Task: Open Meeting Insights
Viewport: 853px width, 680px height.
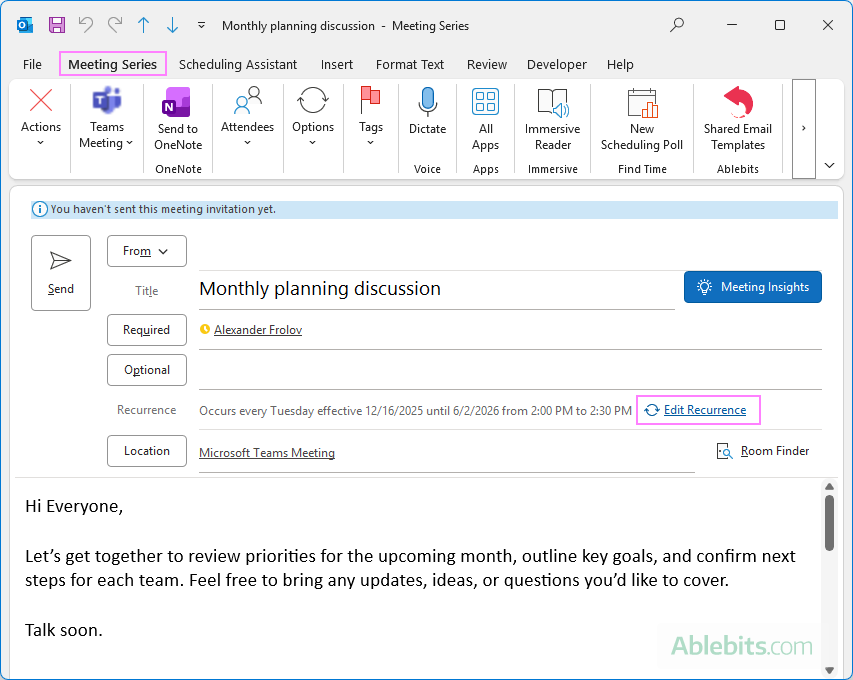Action: (x=752, y=287)
